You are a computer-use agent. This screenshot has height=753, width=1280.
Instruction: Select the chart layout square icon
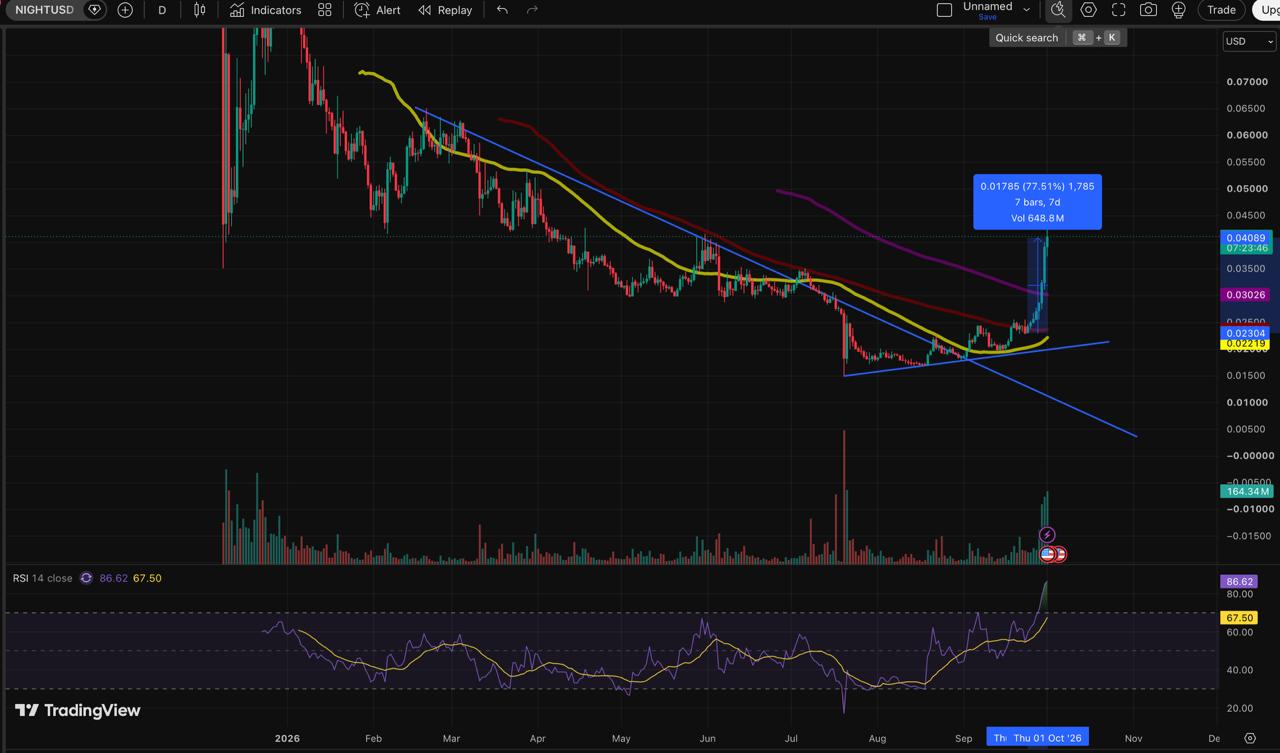point(944,10)
